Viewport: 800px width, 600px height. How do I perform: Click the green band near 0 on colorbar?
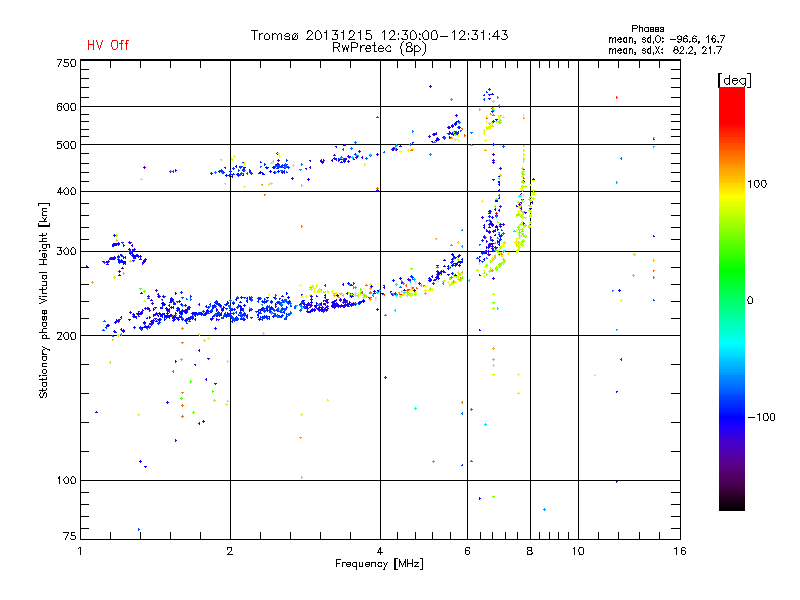tap(732, 300)
